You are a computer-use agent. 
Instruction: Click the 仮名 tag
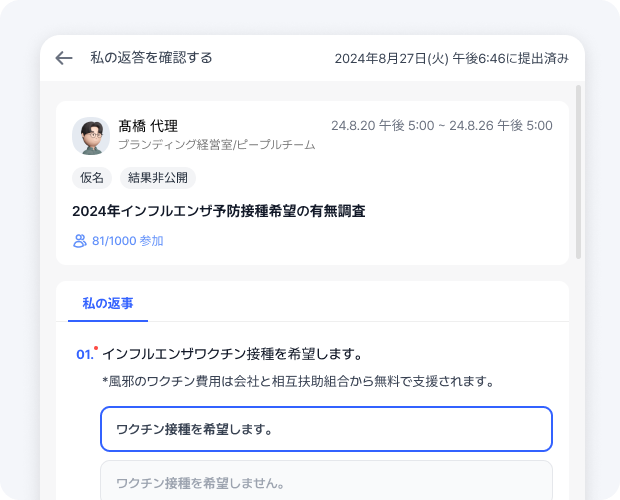click(x=91, y=178)
